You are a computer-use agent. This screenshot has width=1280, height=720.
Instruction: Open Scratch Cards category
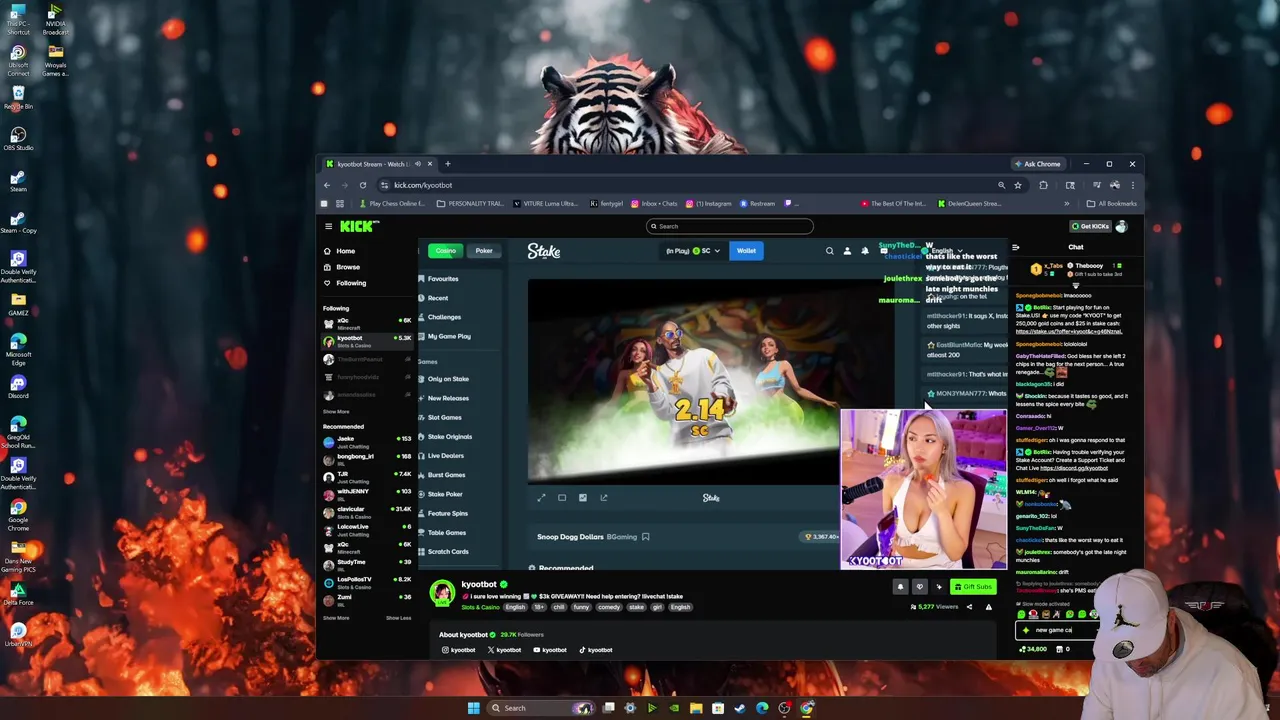tap(447, 552)
